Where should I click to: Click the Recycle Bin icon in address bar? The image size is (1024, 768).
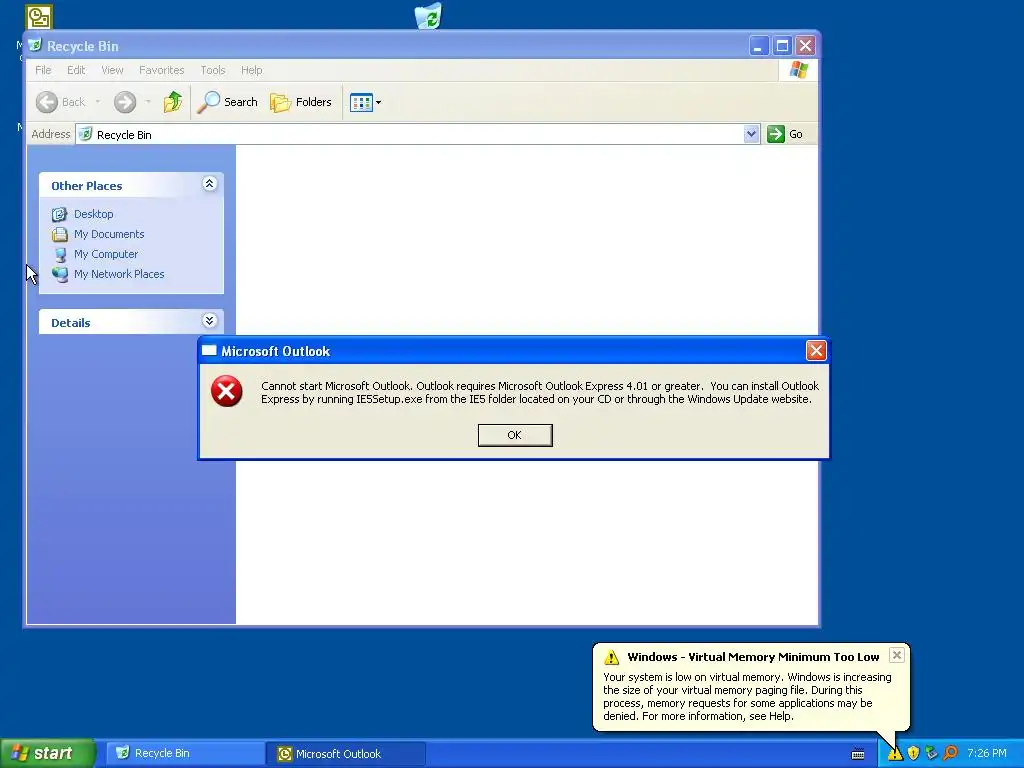point(85,135)
